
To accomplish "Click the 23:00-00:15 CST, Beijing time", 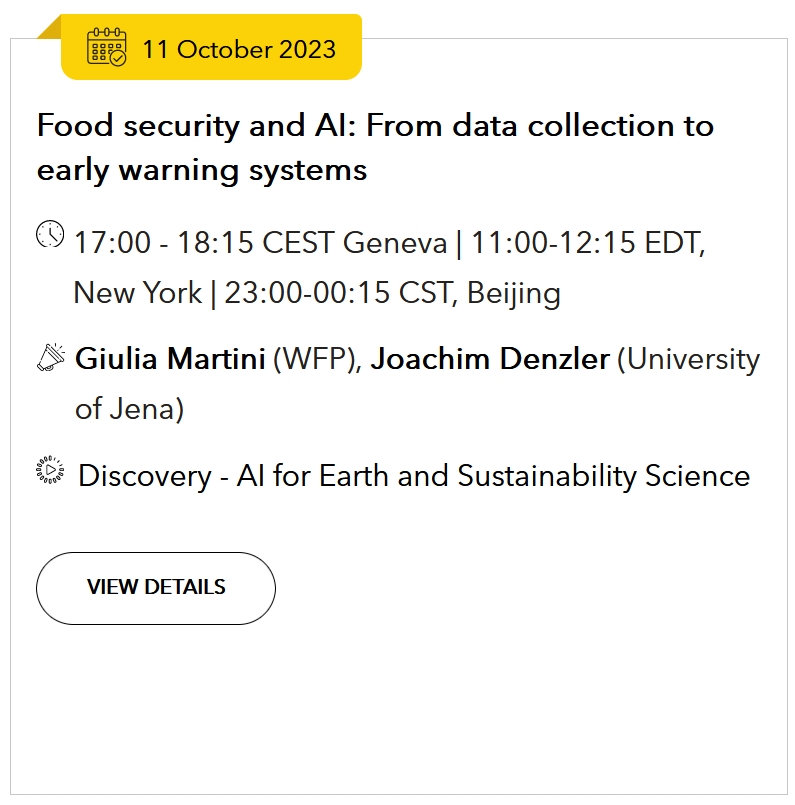I will (x=392, y=293).
